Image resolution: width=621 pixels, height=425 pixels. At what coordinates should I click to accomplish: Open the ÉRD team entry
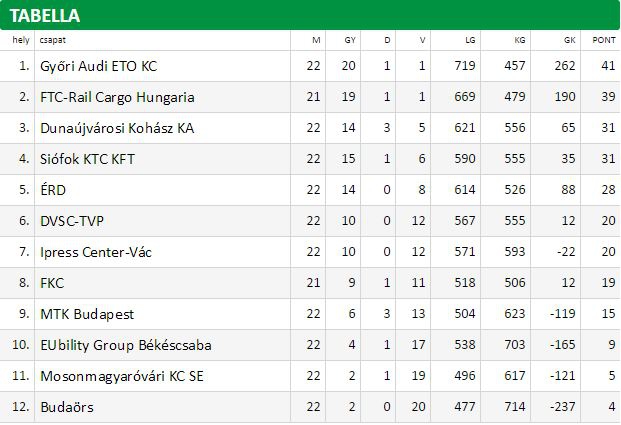(x=53, y=190)
